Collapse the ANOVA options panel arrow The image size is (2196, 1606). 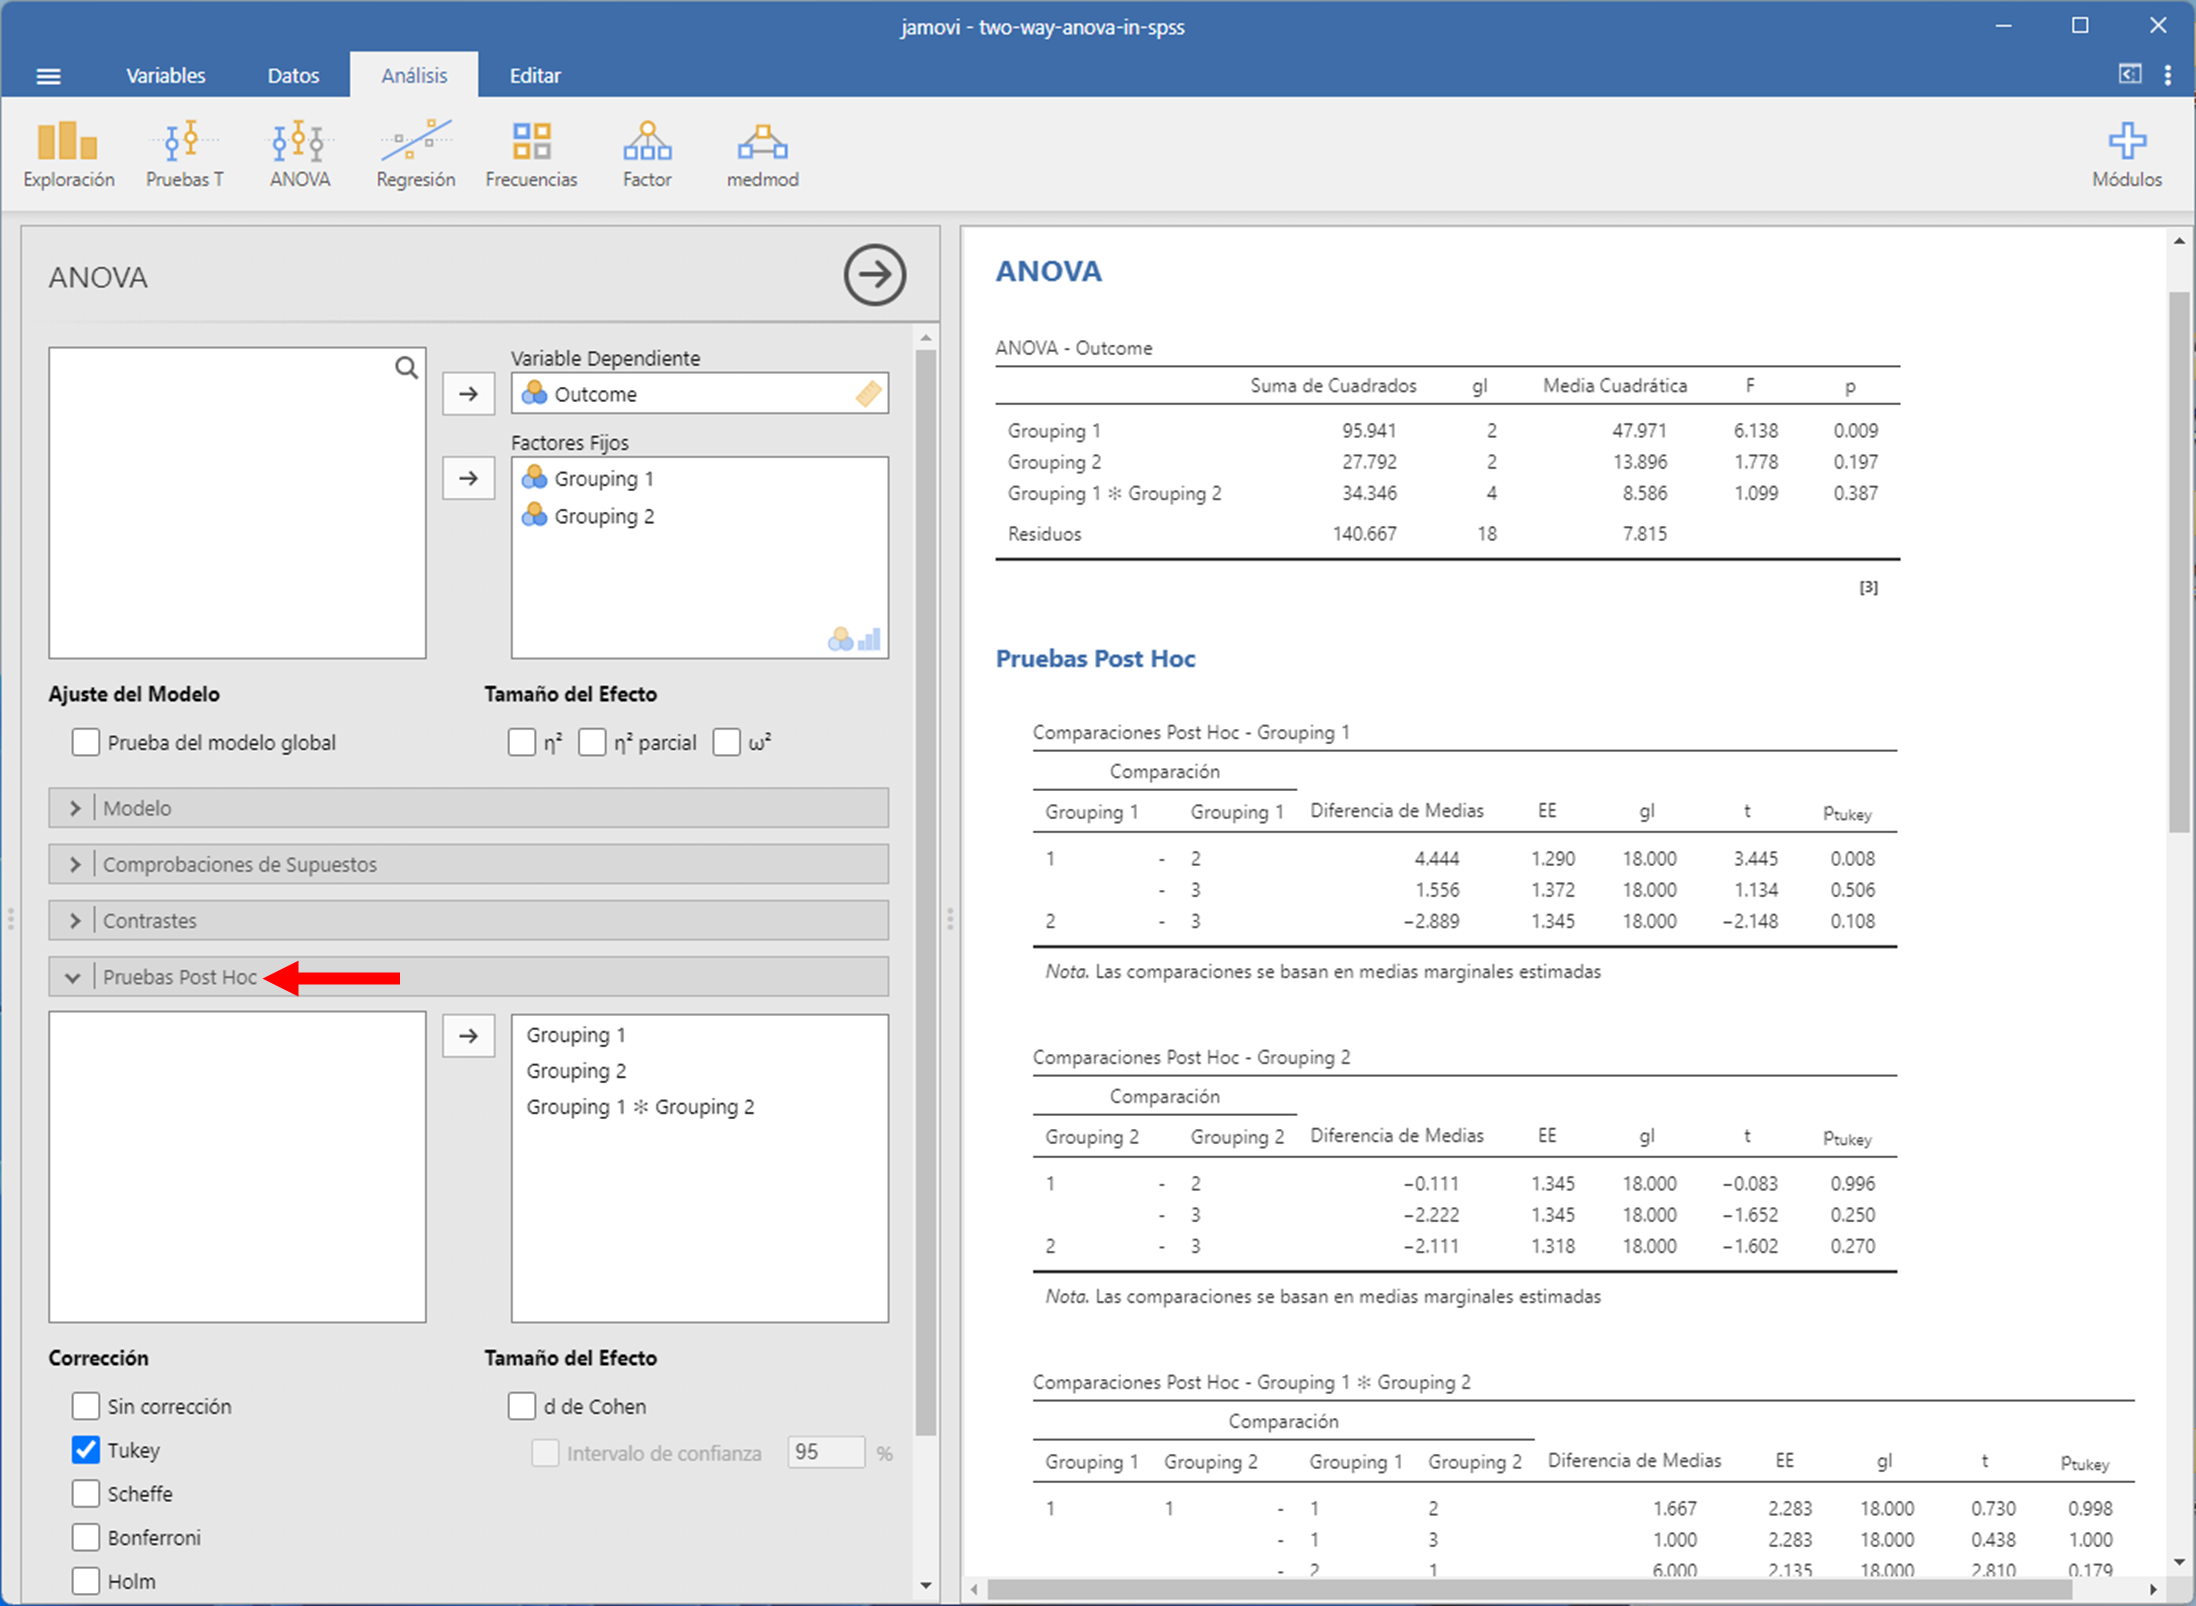874,275
